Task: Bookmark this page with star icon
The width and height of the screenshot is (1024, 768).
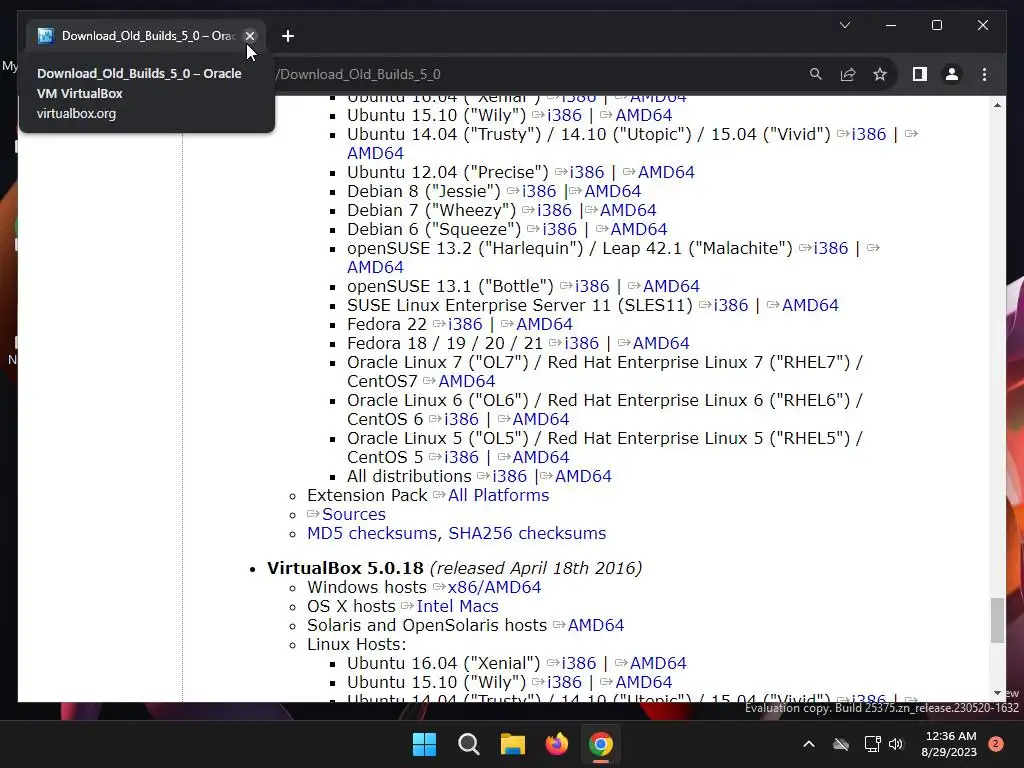Action: [x=880, y=74]
